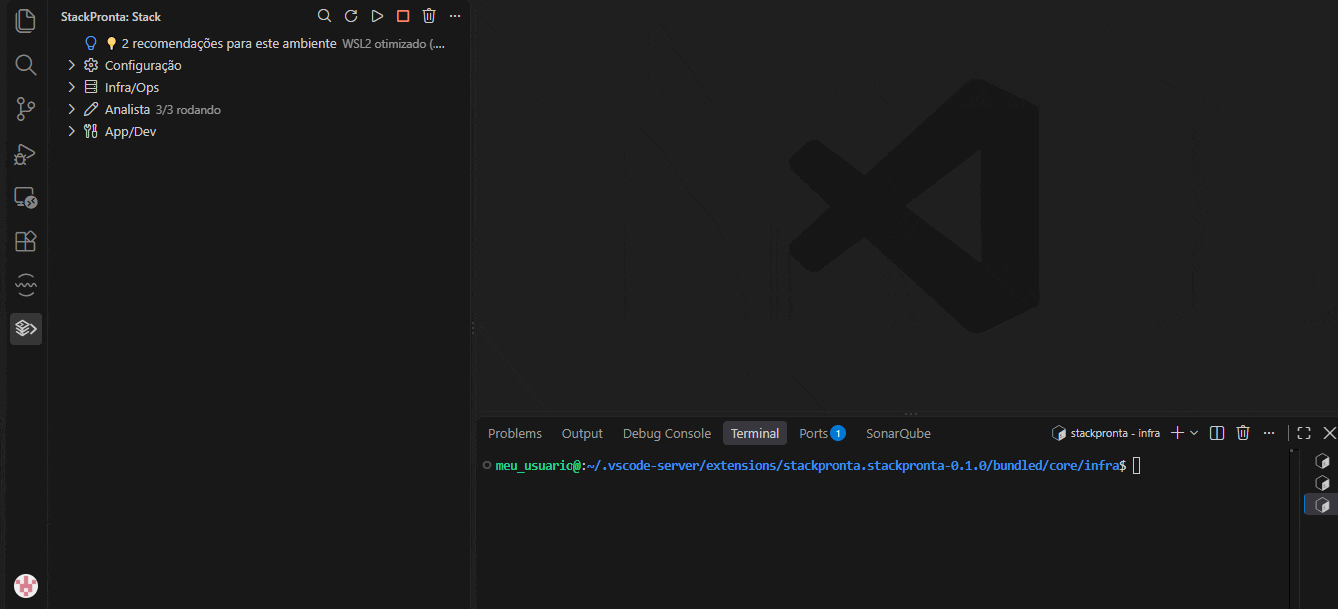Viewport: 1338px width, 609px height.
Task: Select the first terminal in list
Action: pos(1322,461)
